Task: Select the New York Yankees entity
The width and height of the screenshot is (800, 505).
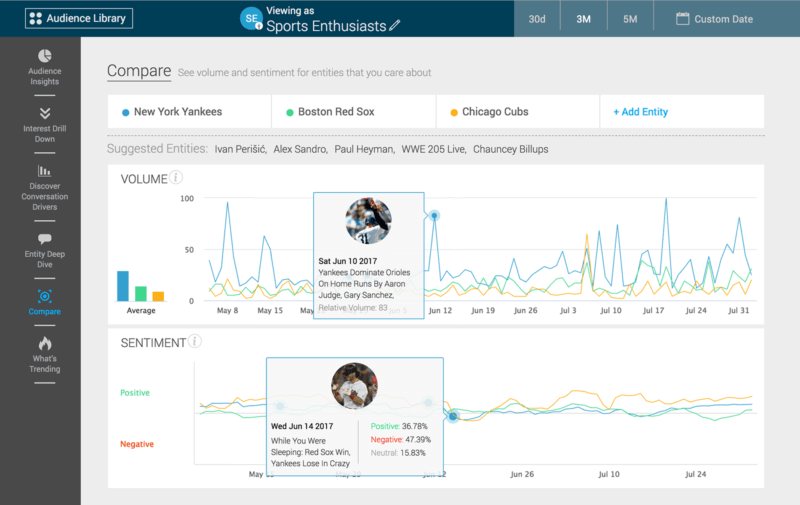Action: (x=189, y=112)
